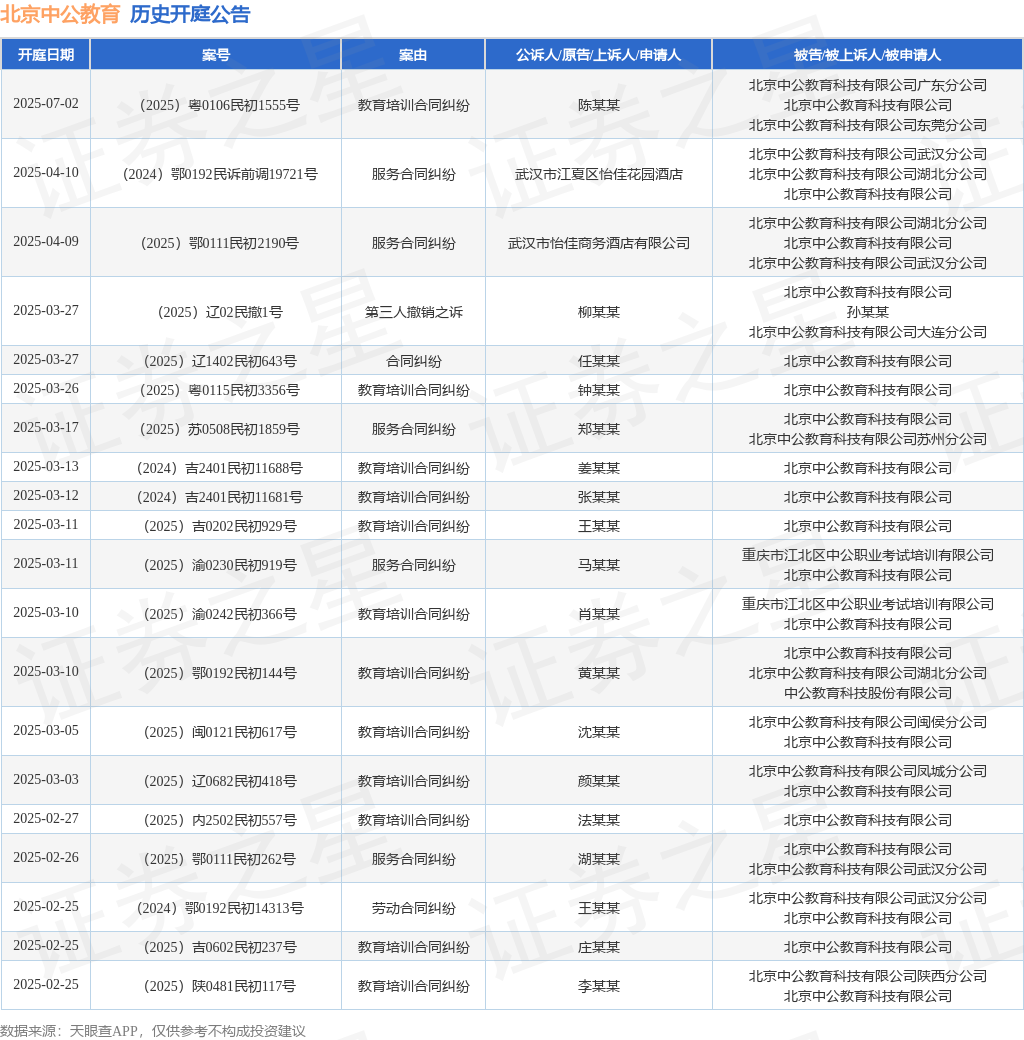The image size is (1024, 1040).
Task: Select case number (2025)吉0602民初237号
Action: tap(216, 947)
